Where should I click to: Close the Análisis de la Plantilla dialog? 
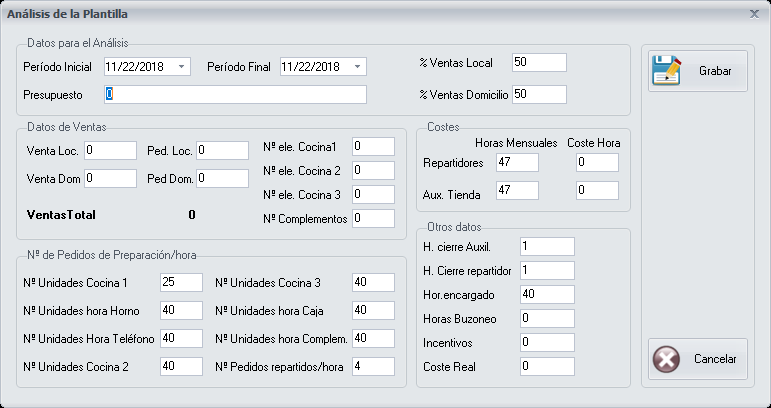pyautogui.click(x=753, y=14)
